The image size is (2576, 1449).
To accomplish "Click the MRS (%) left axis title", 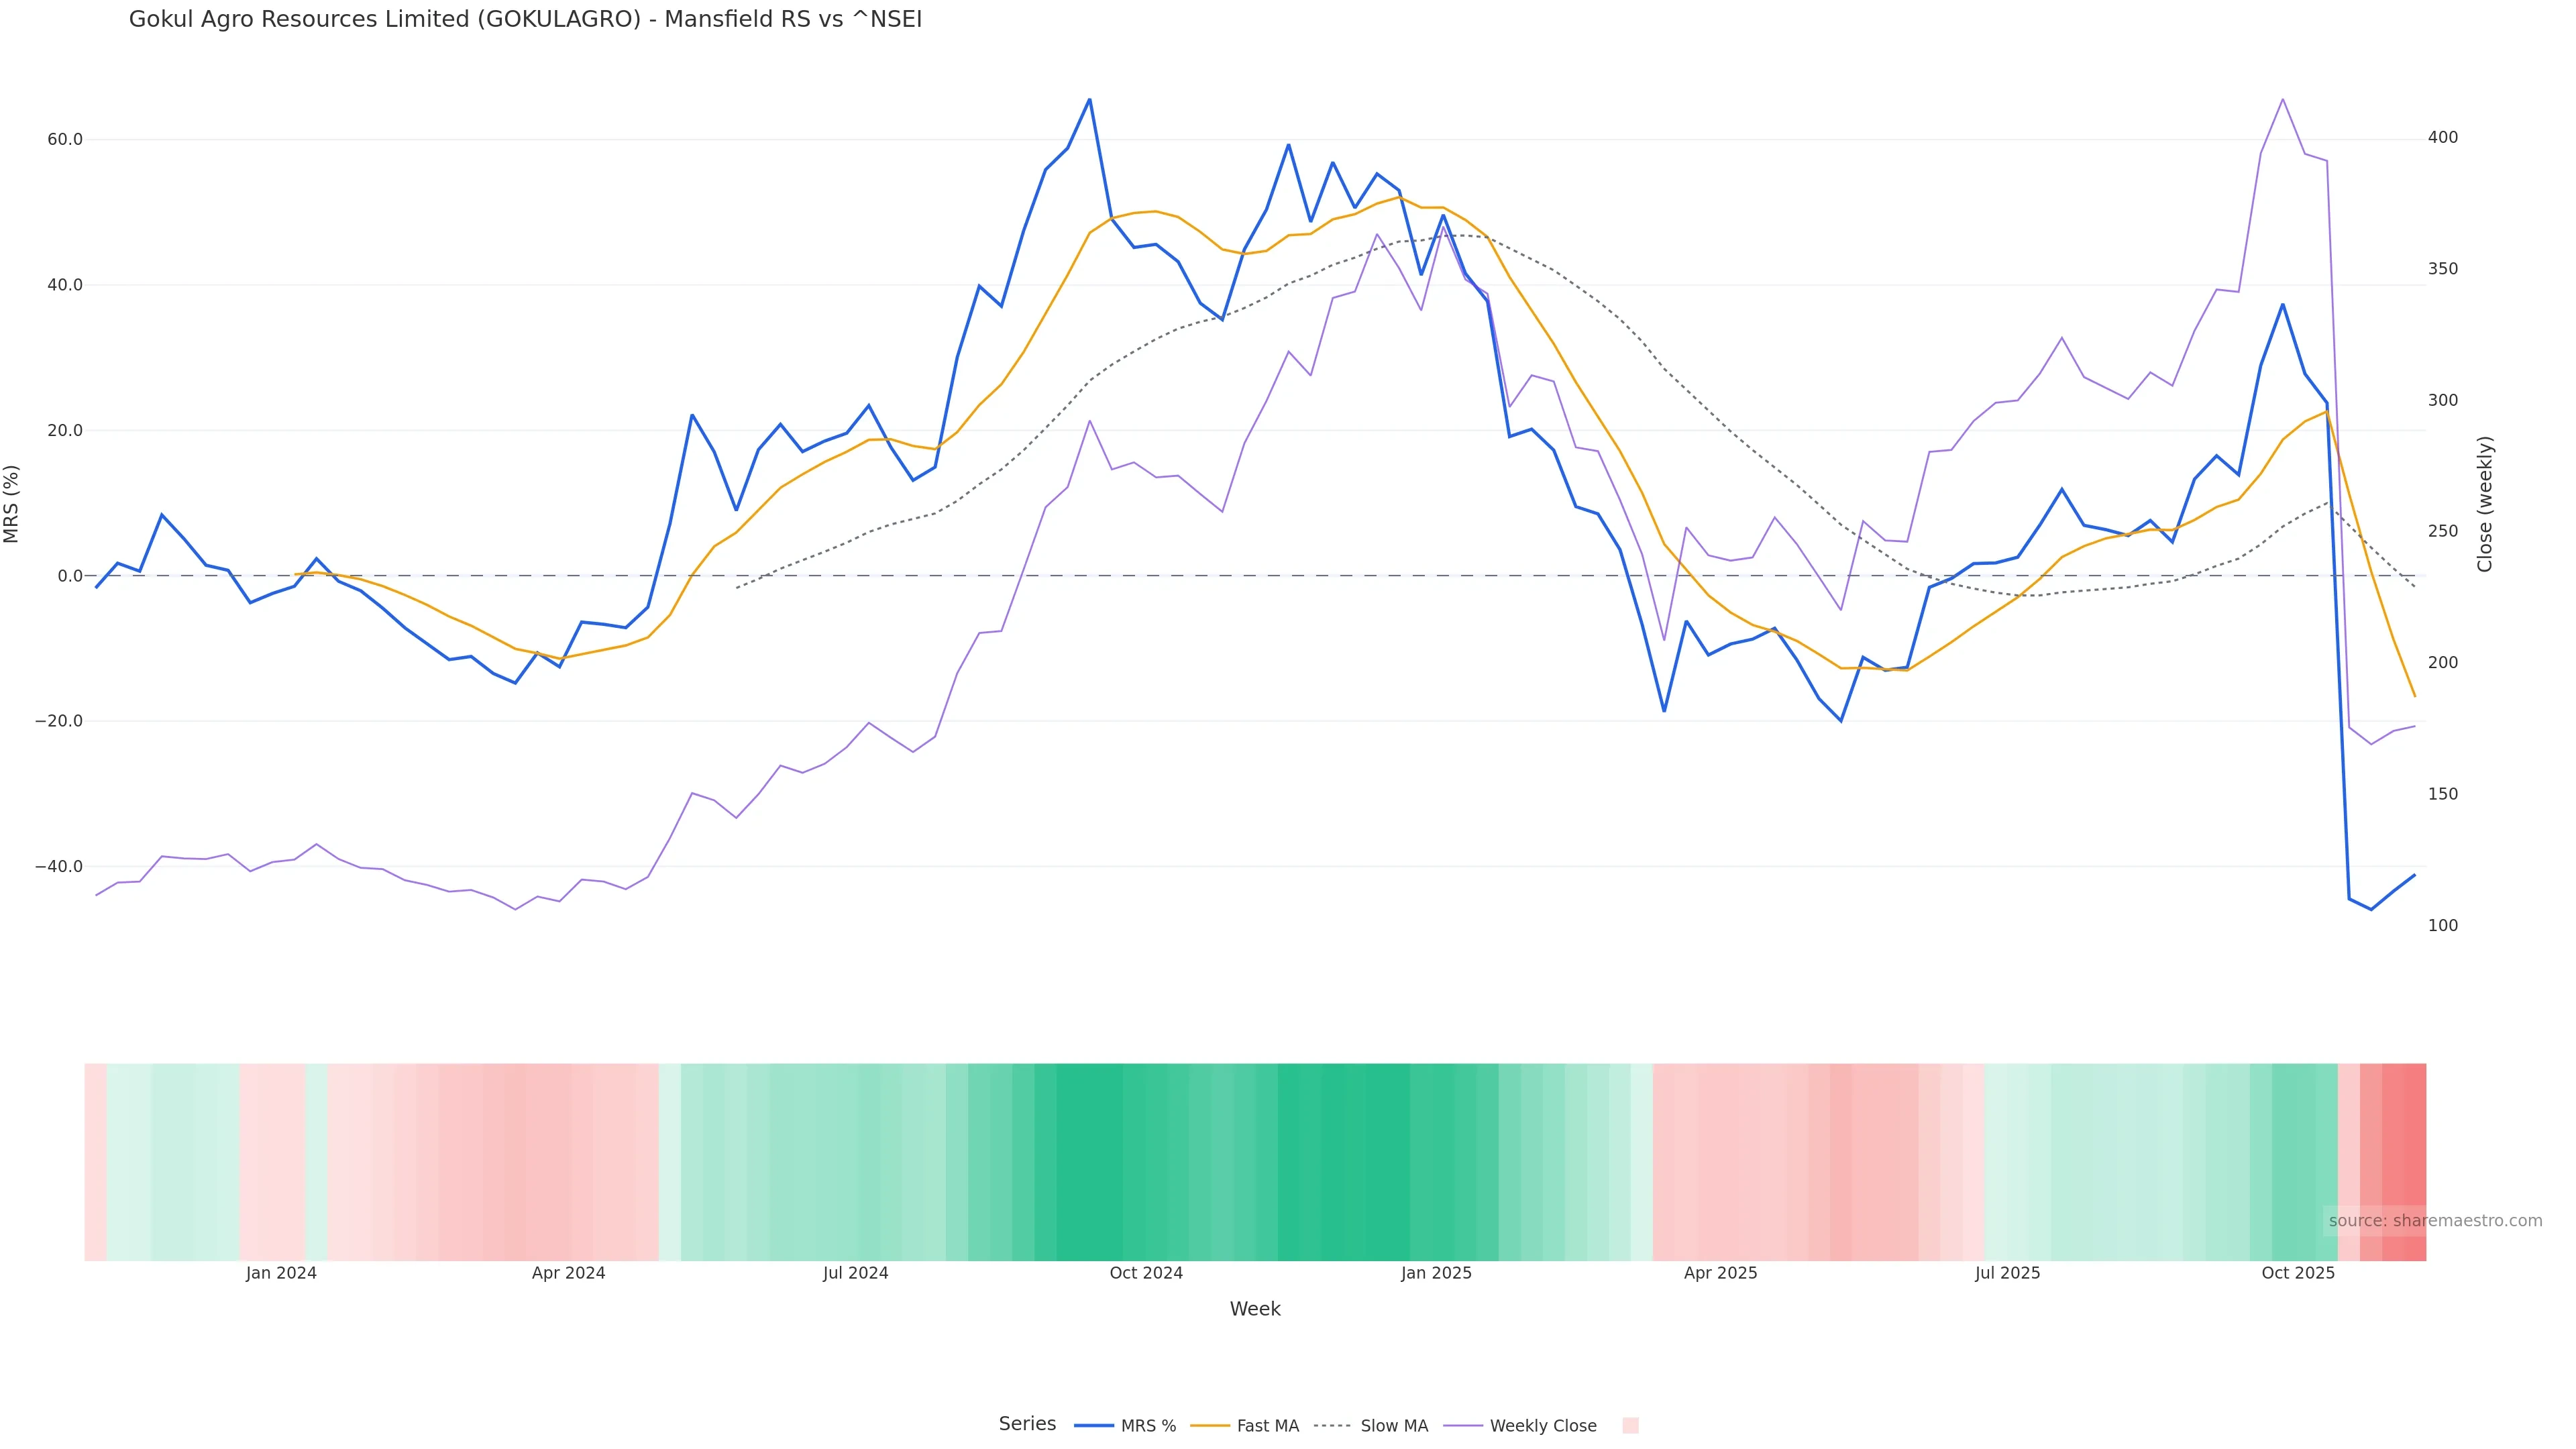I will [12, 504].
